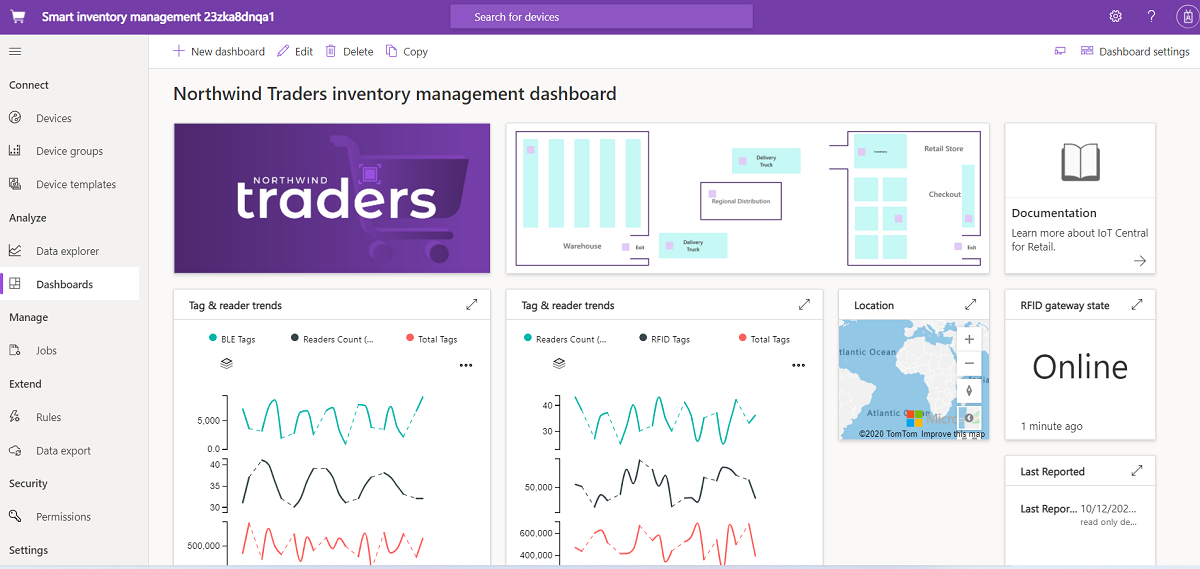Click Edit dashboard button
This screenshot has width=1200, height=569.
click(295, 51)
